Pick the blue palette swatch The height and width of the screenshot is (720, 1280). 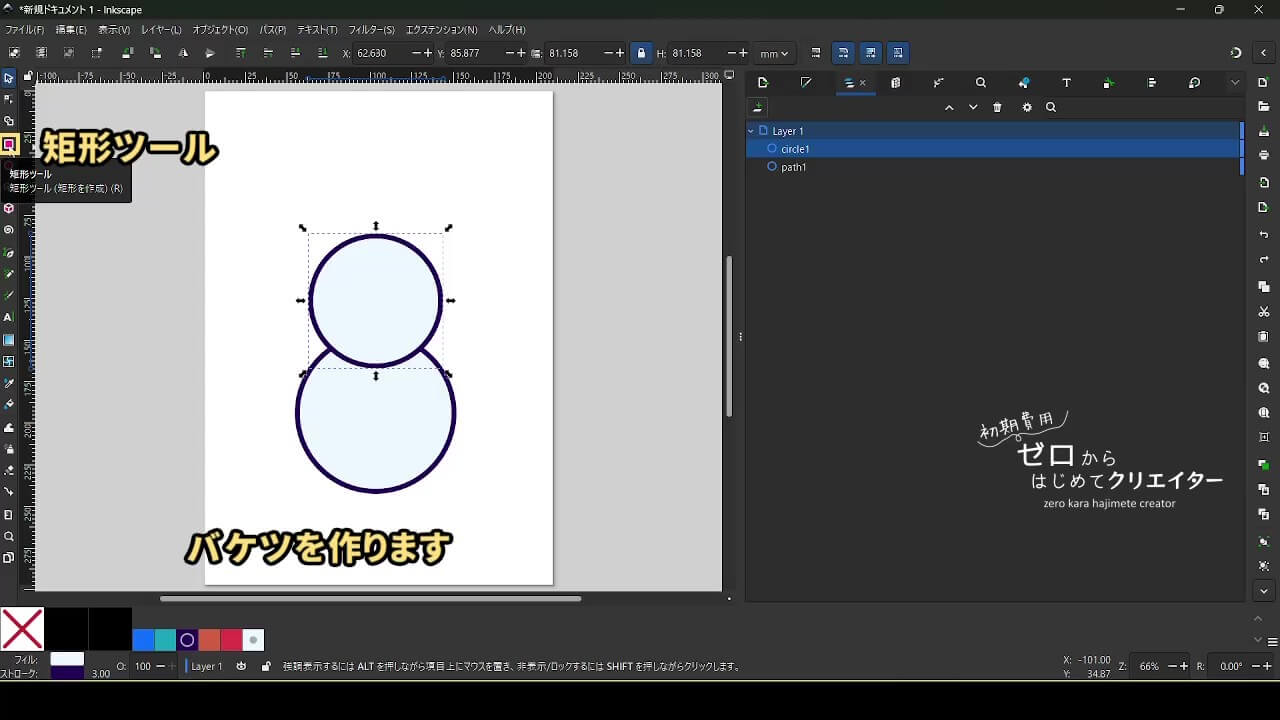point(143,640)
